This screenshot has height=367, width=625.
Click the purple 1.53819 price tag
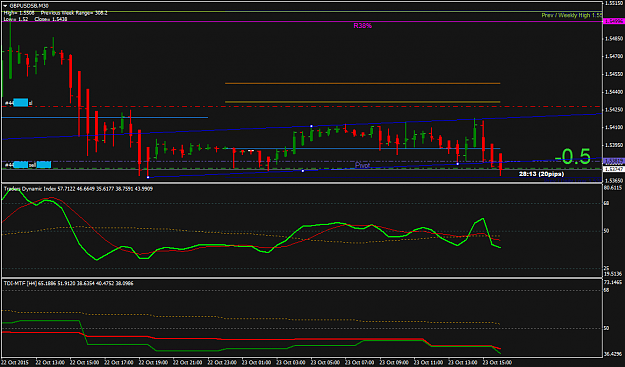point(613,161)
